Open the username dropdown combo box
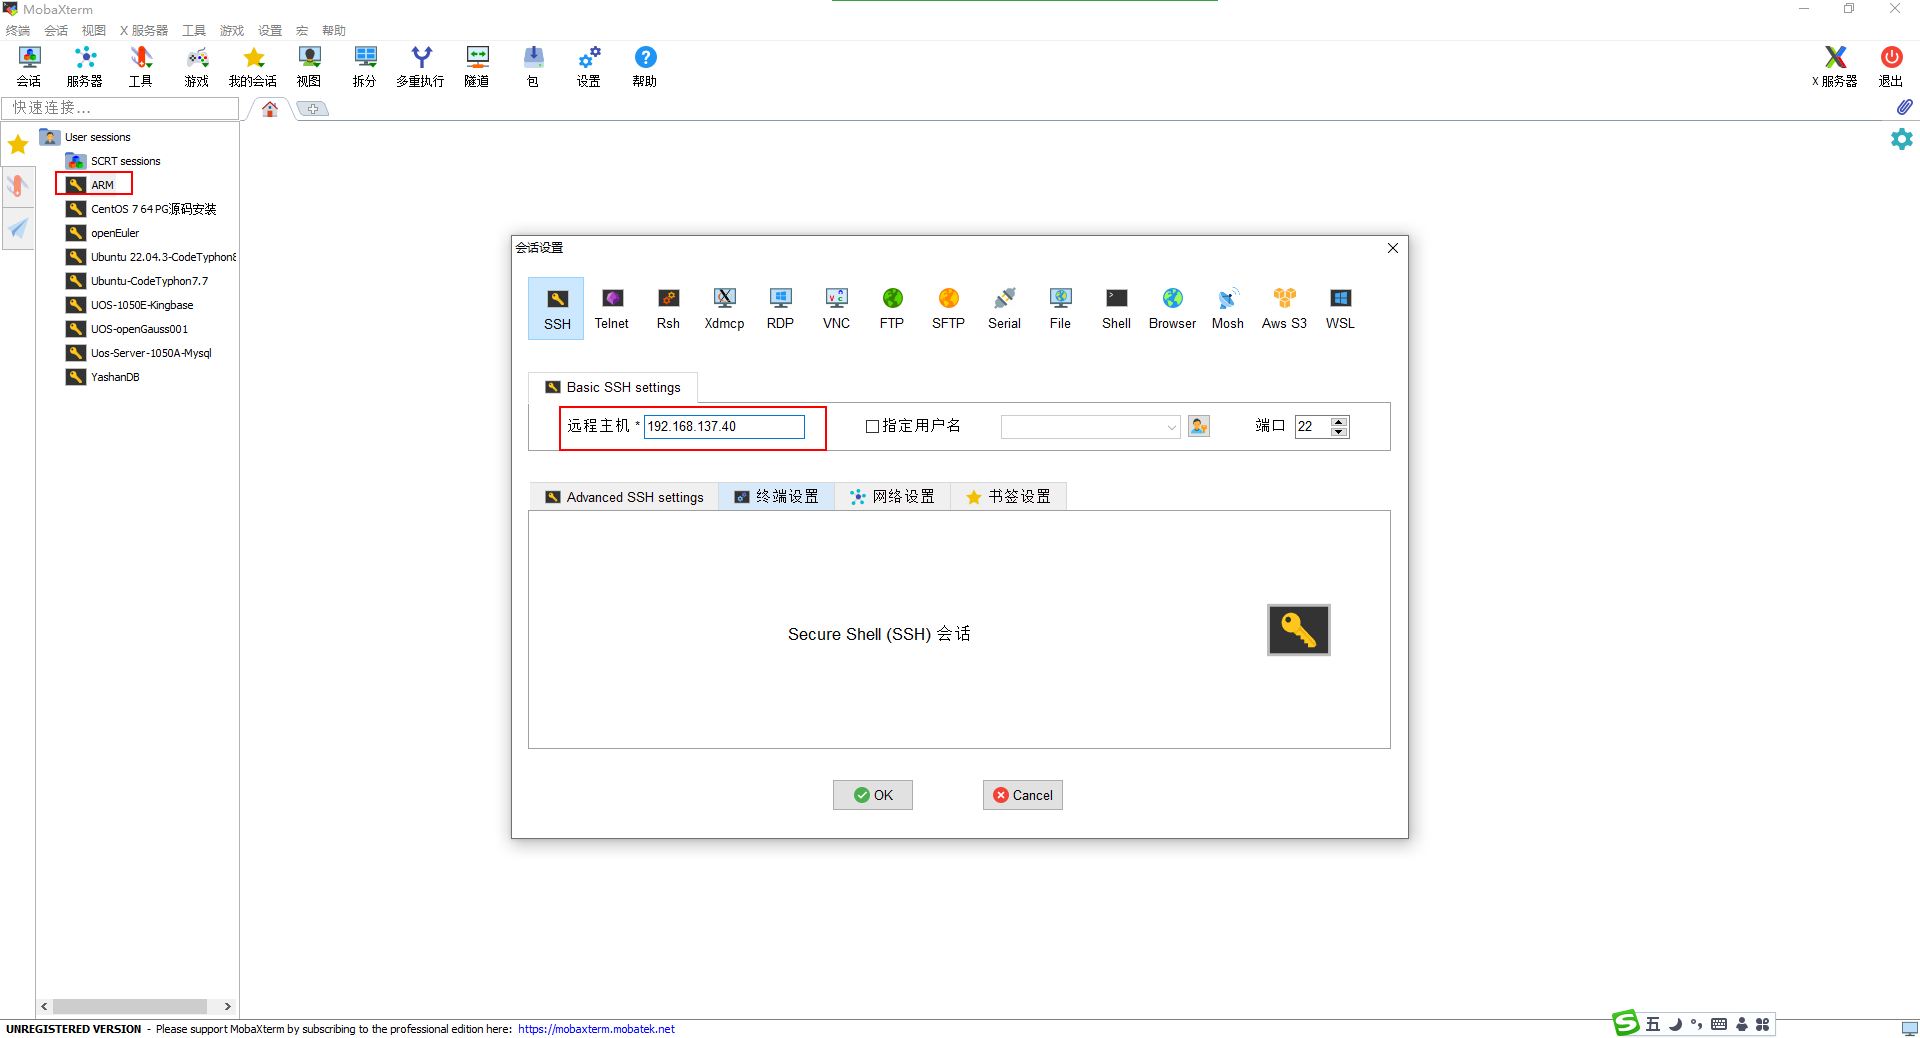 [x=1091, y=427]
